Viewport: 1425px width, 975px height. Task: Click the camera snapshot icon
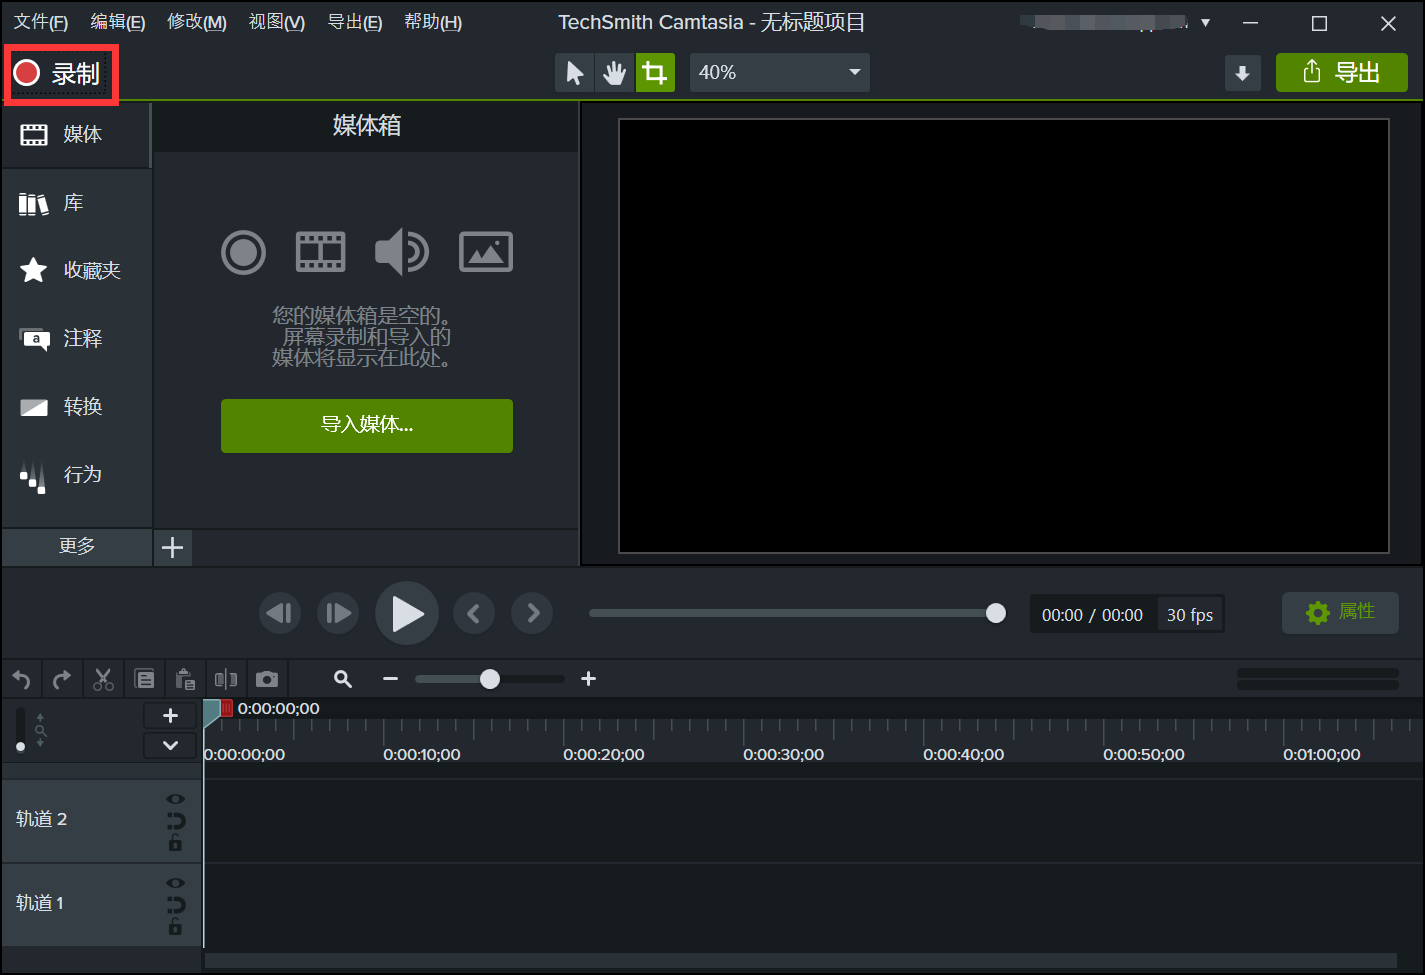click(x=267, y=680)
